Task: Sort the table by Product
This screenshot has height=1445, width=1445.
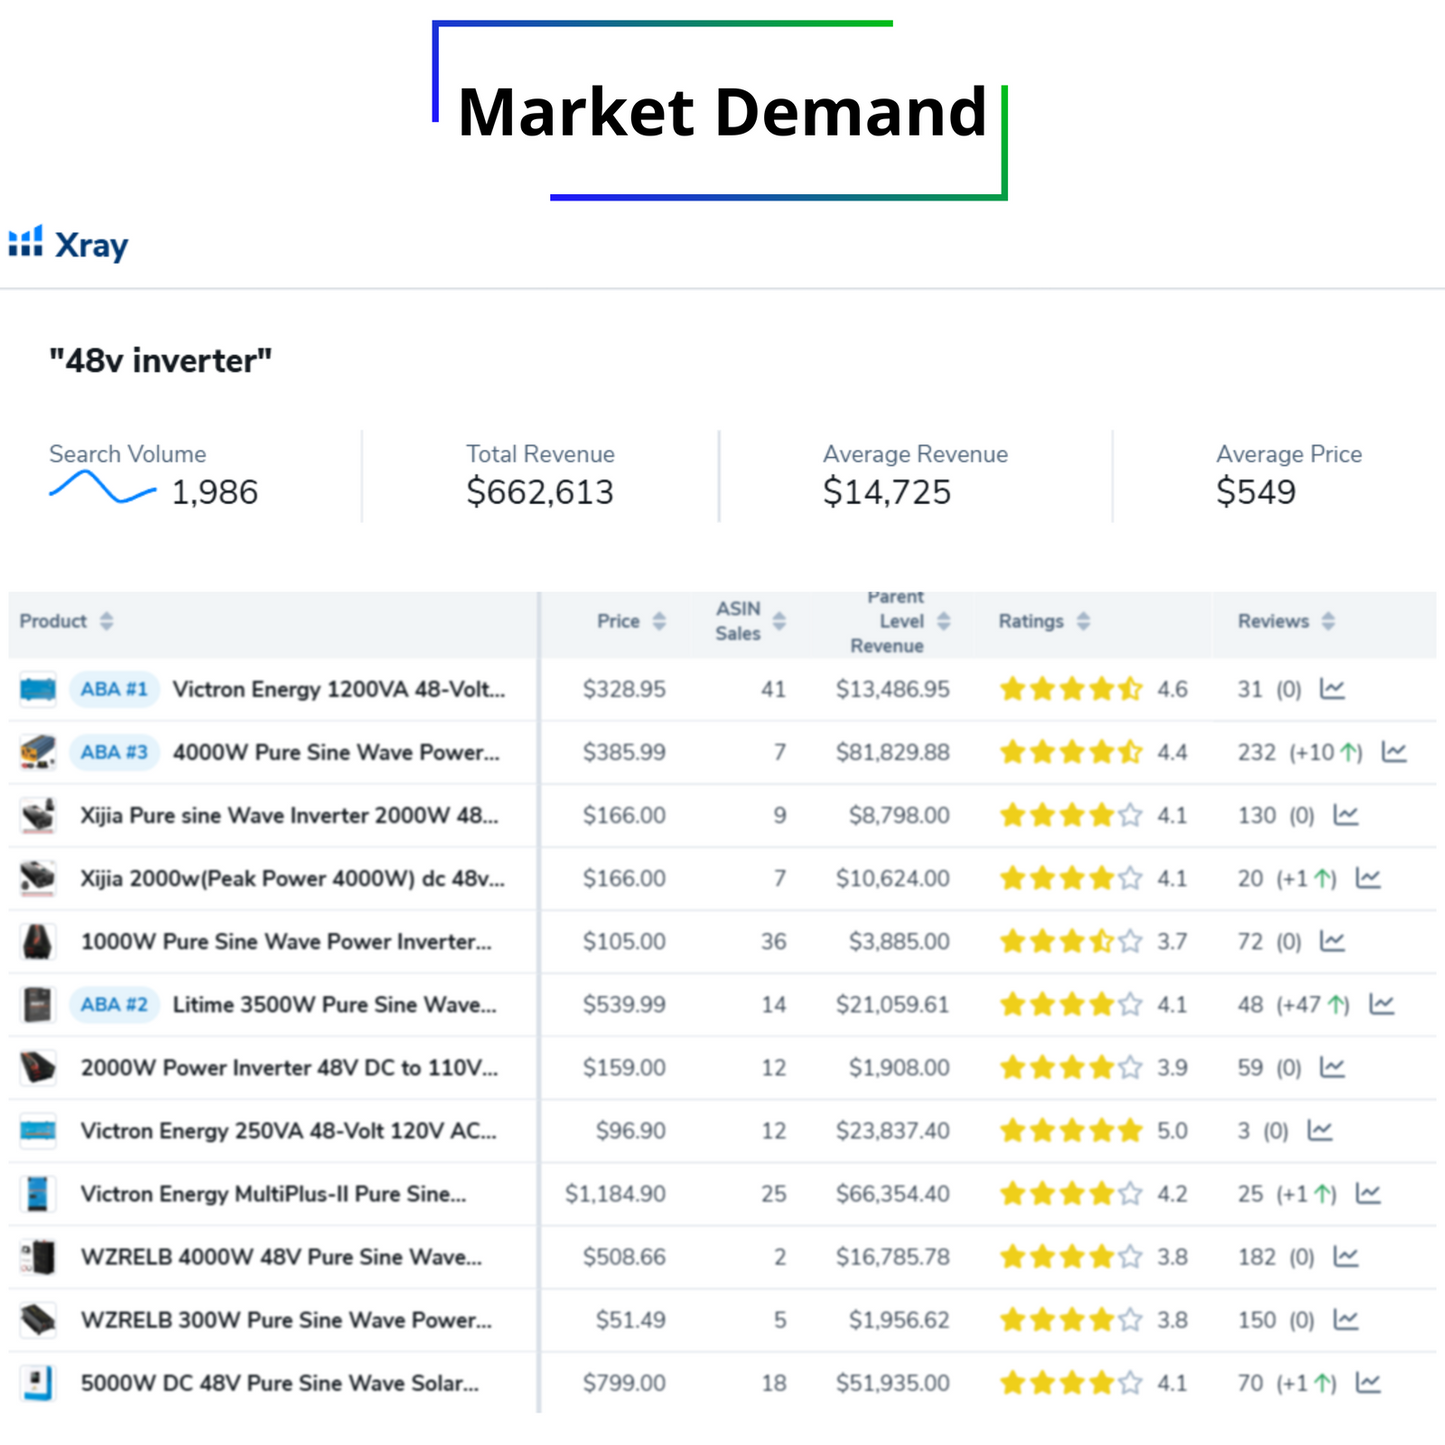Action: click(x=106, y=621)
